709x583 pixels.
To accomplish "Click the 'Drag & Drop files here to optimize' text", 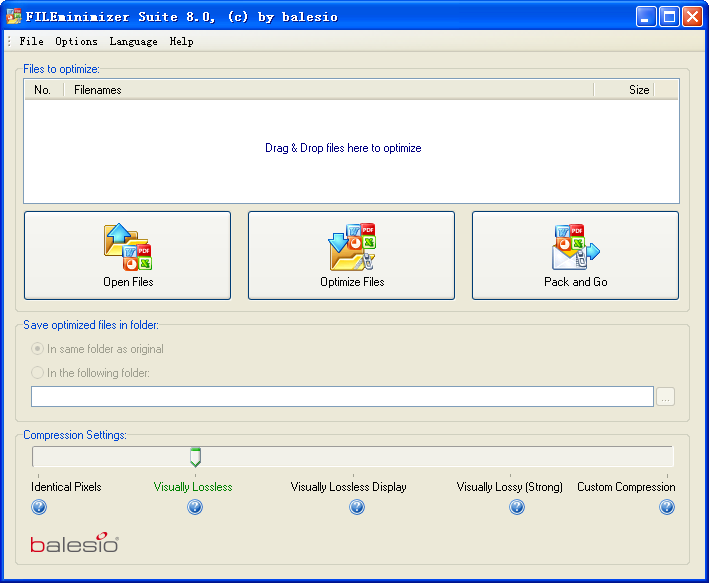I will 343,148.
